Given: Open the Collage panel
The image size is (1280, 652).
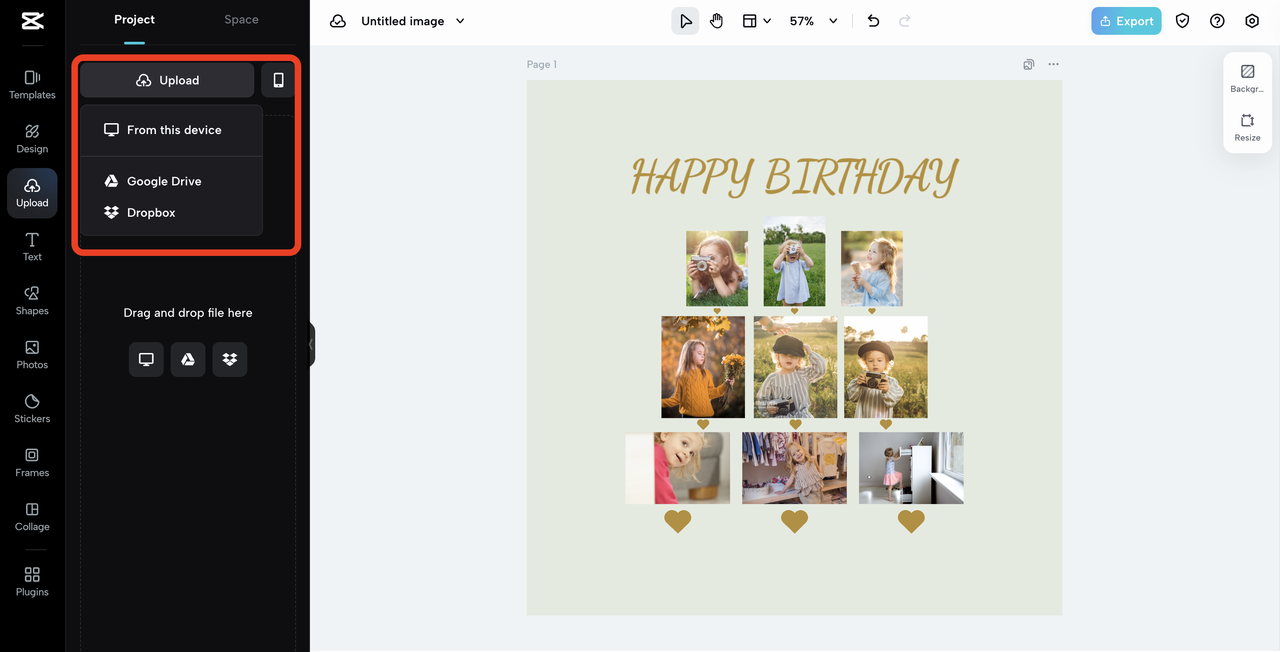Looking at the screenshot, I should tap(32, 517).
